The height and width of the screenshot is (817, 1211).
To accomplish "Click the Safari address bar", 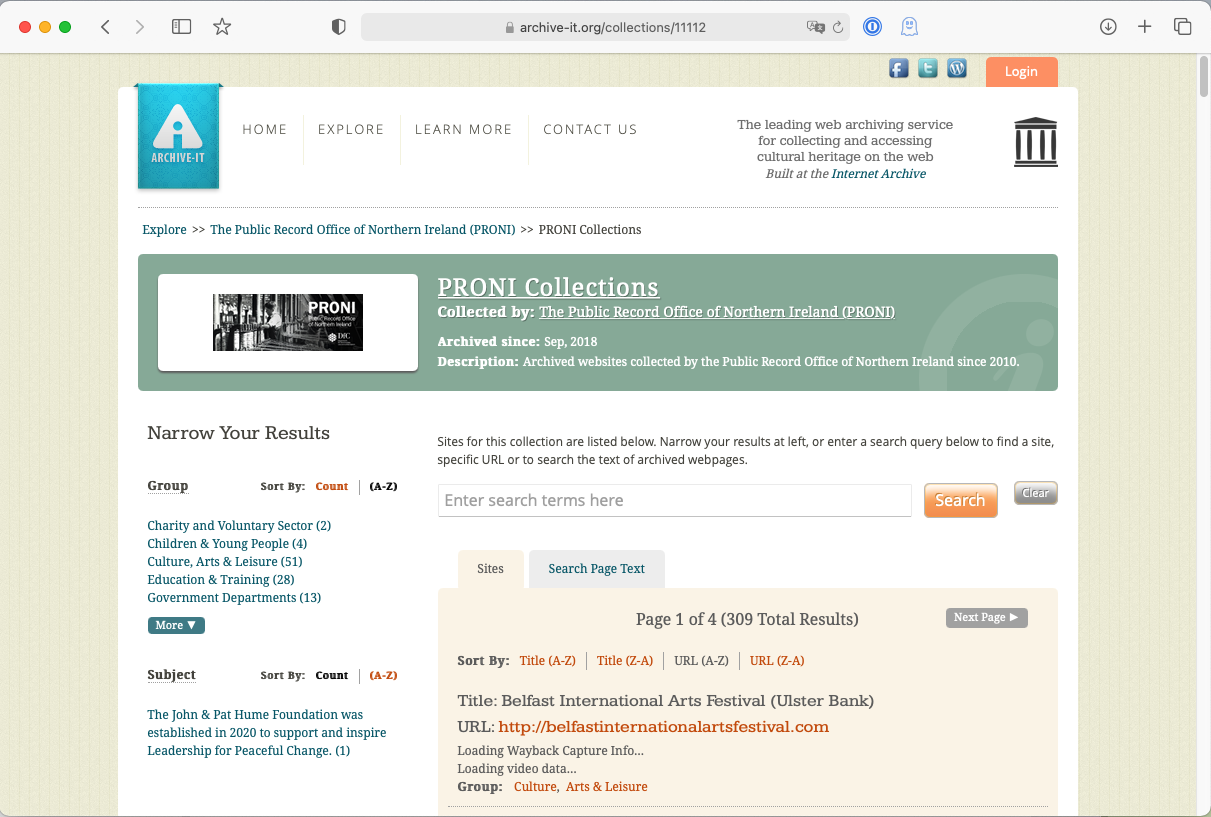I will (605, 27).
